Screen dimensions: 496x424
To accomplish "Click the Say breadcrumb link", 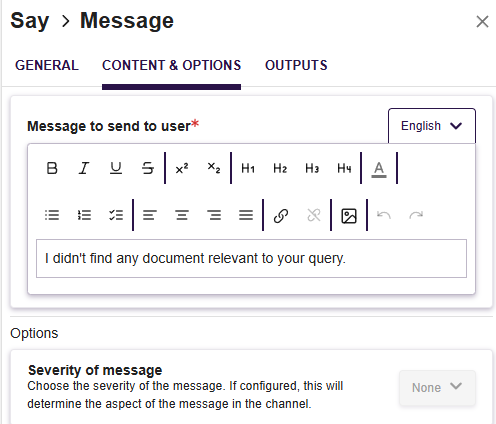I will 30,21.
